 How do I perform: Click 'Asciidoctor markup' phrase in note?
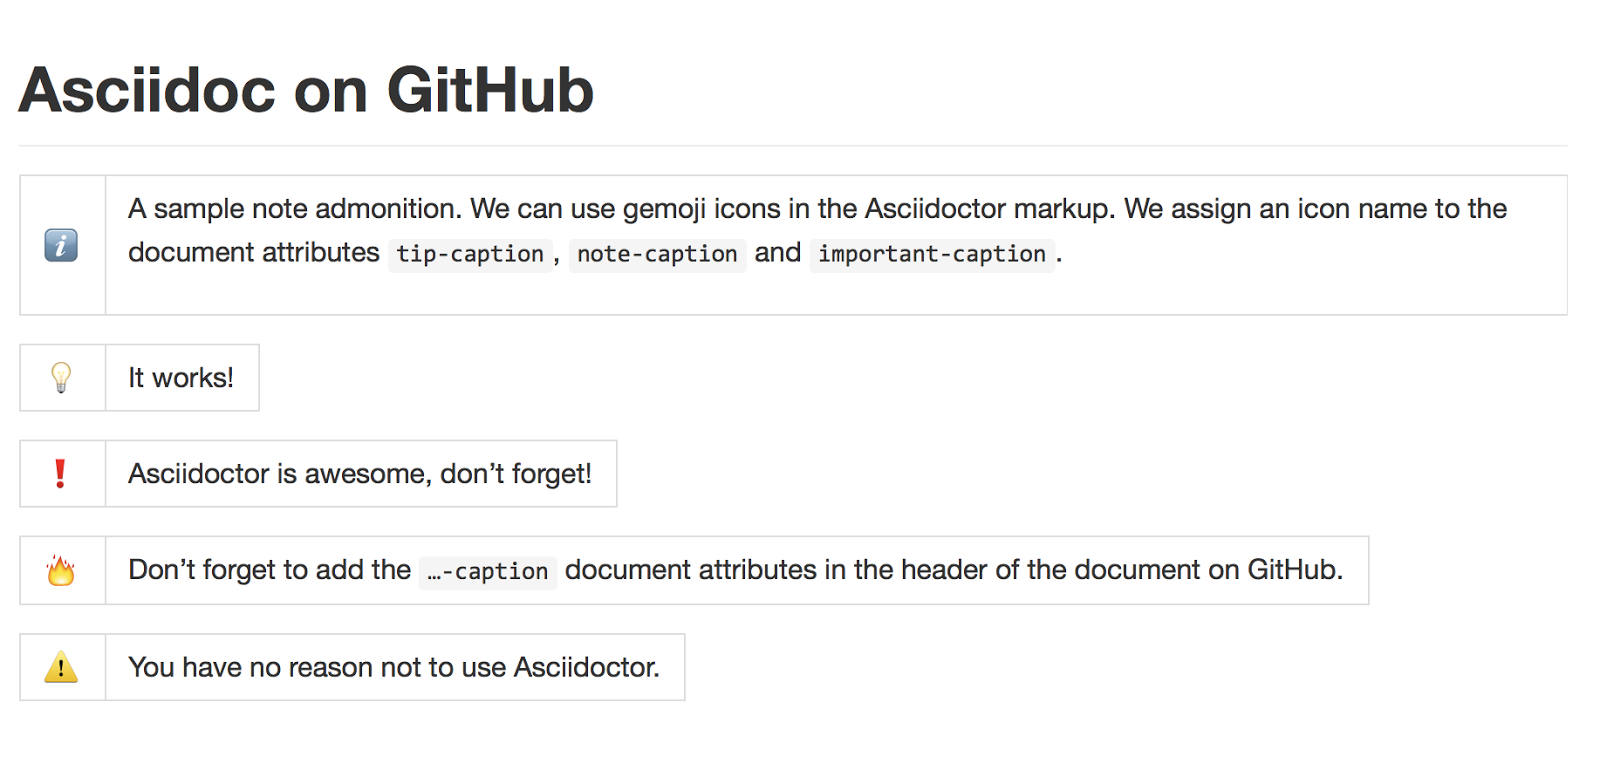click(988, 209)
